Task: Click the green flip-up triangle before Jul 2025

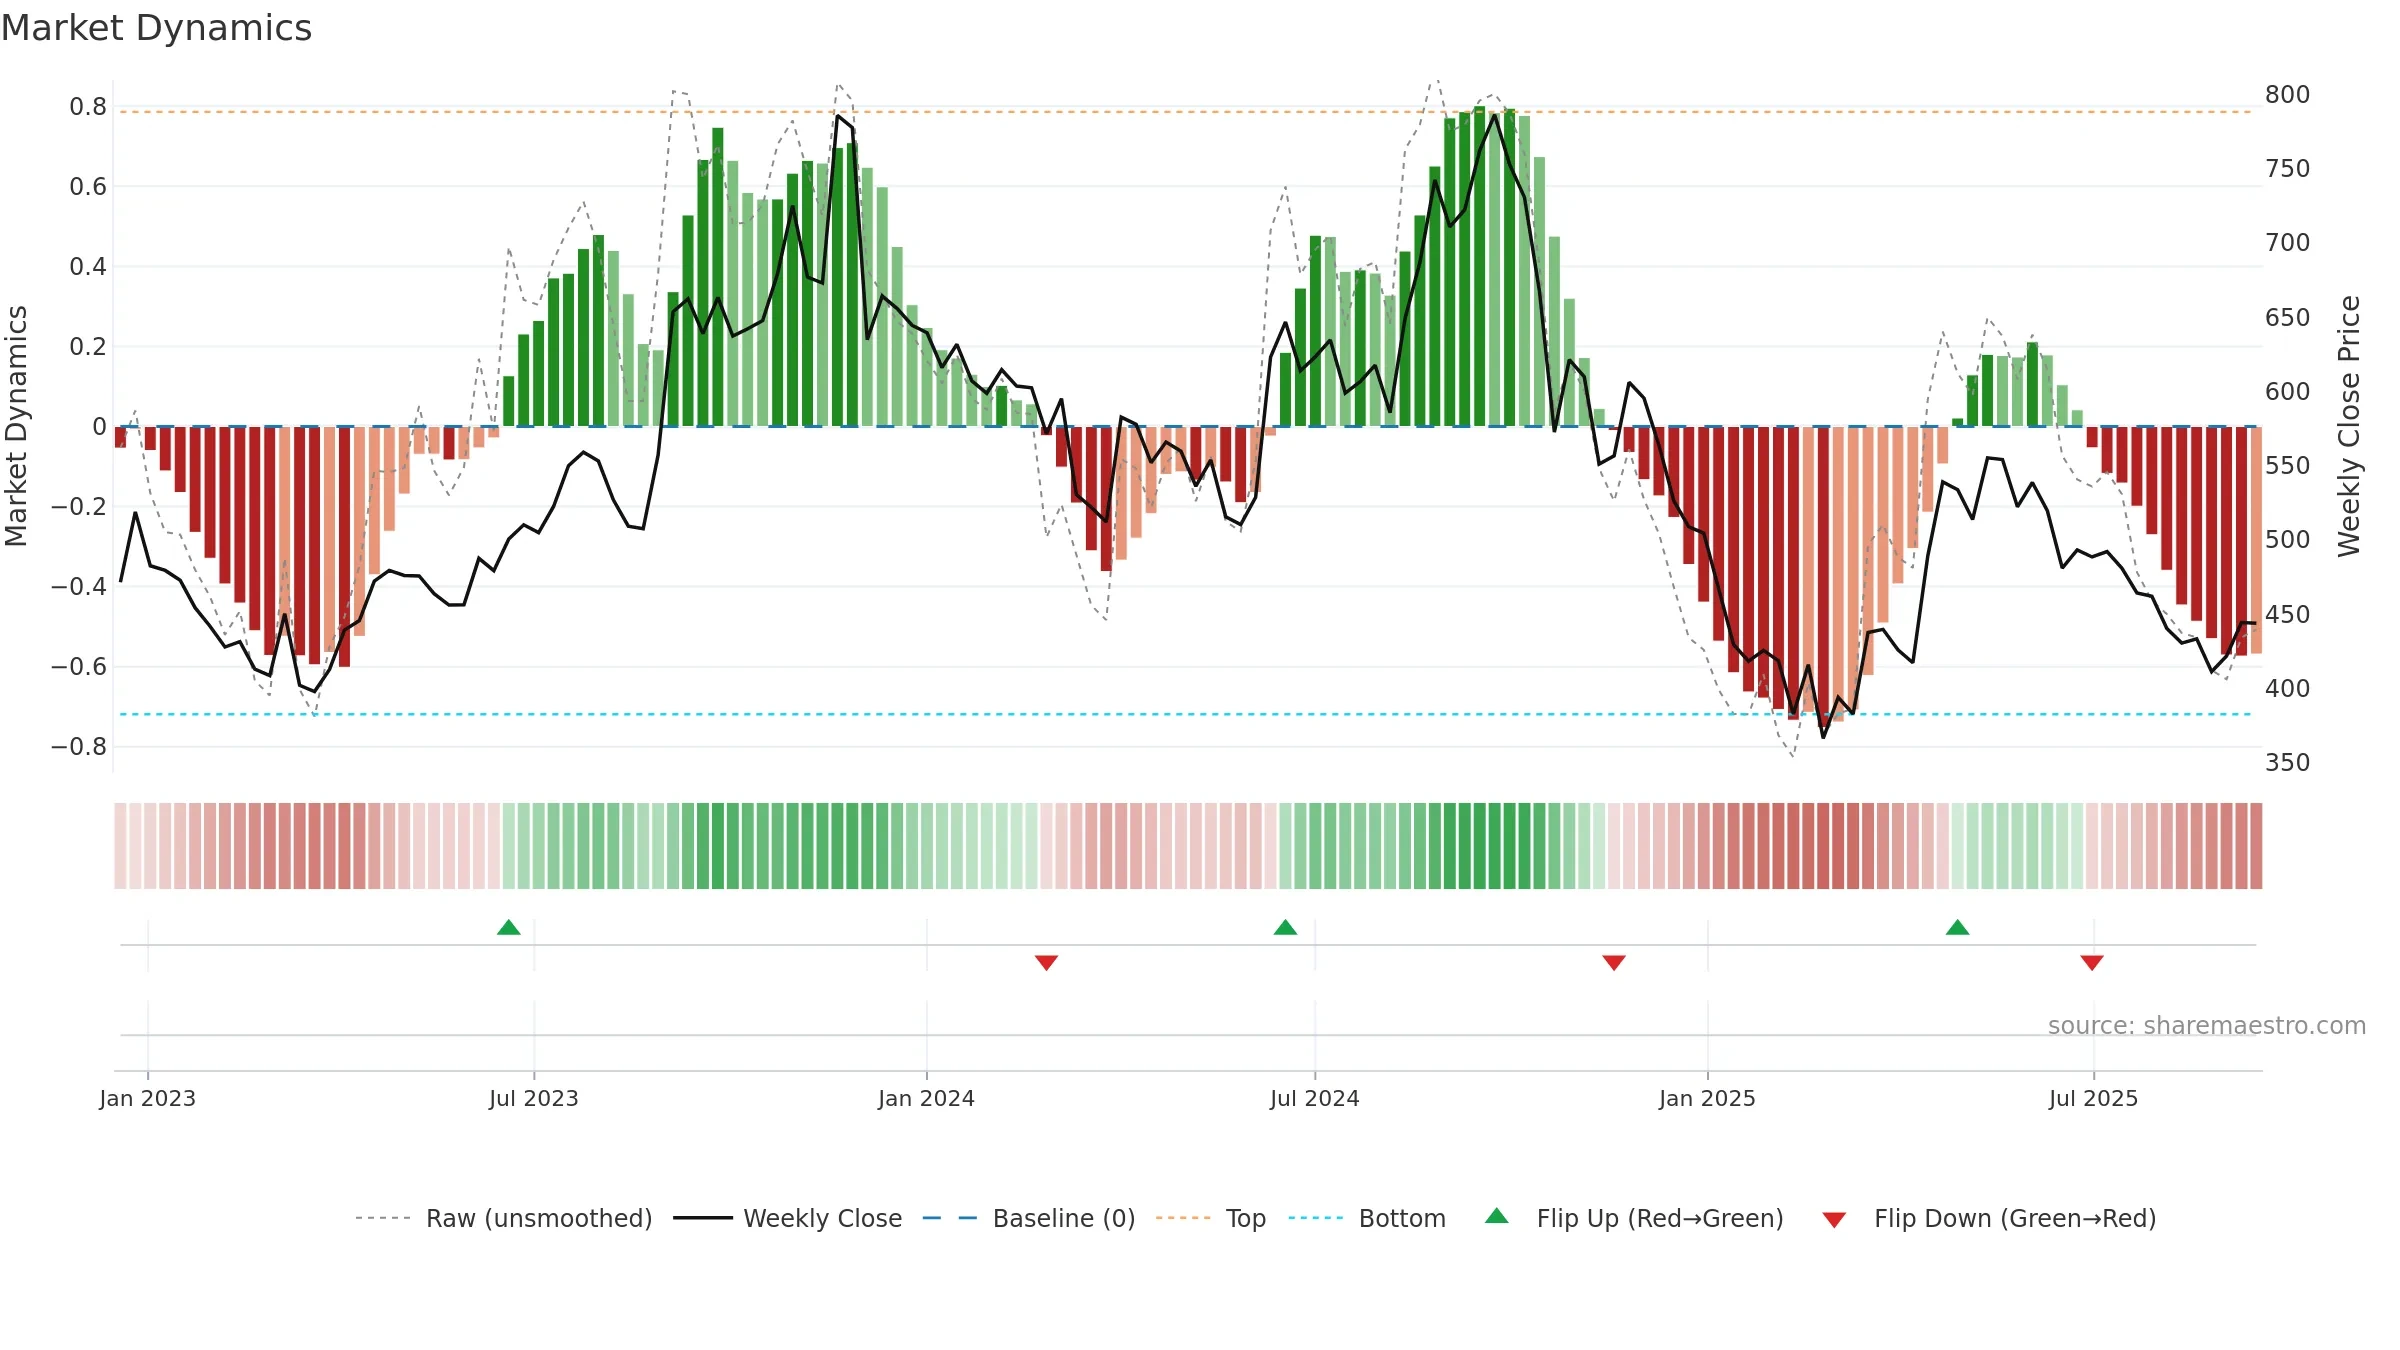Action: click(x=1958, y=927)
